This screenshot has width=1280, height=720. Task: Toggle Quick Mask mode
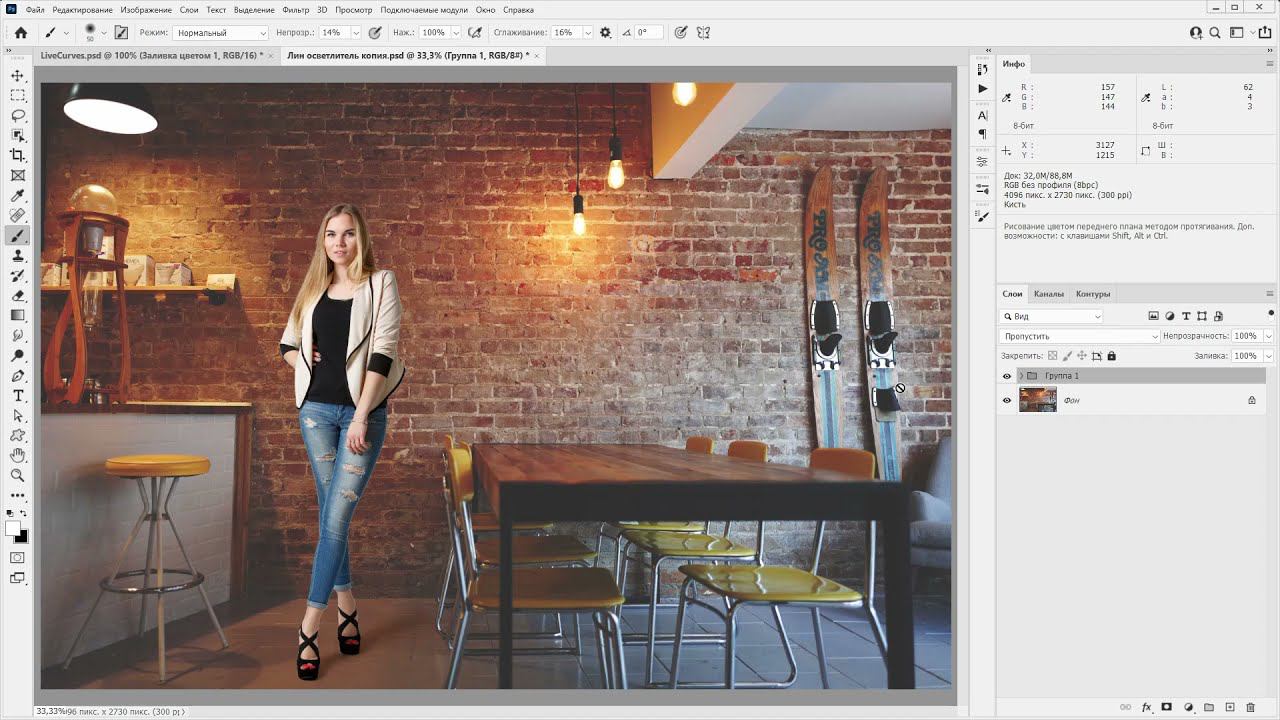click(x=18, y=558)
